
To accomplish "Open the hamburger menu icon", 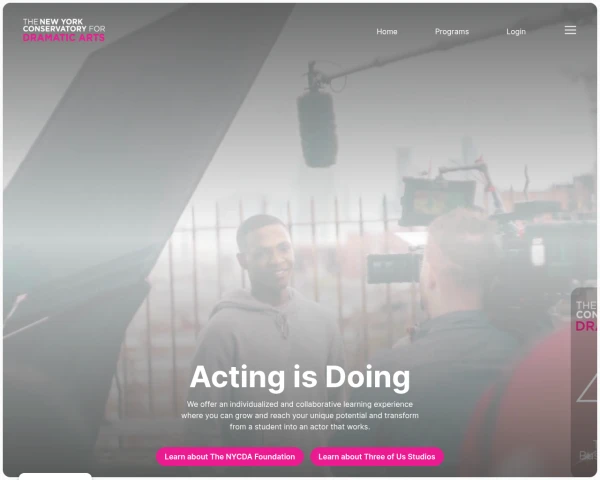I will pyautogui.click(x=570, y=30).
